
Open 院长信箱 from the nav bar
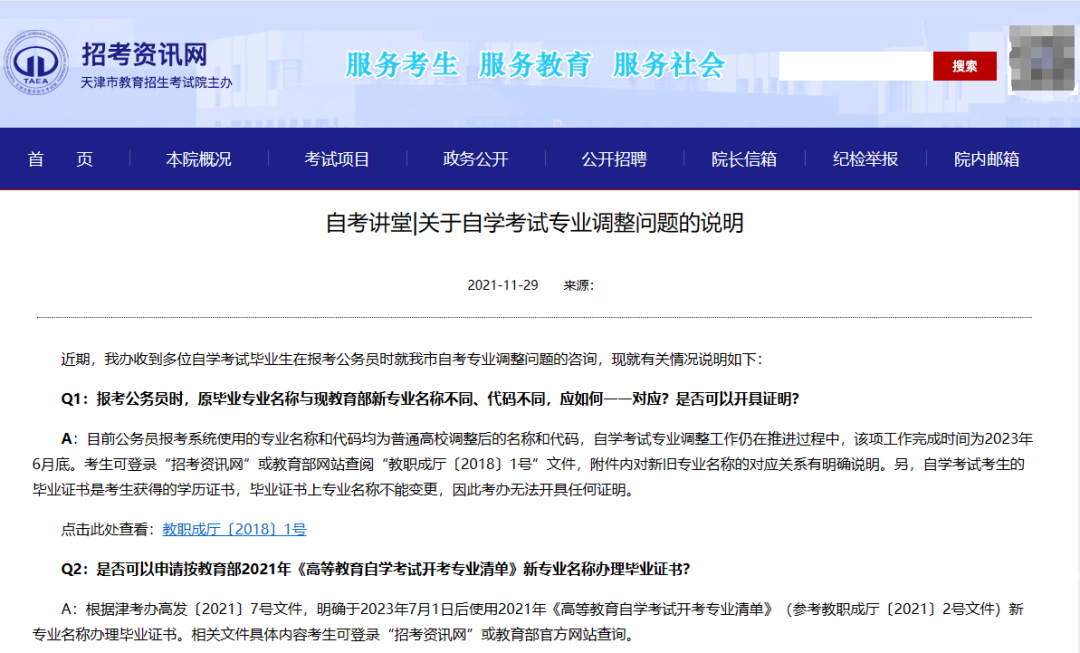point(743,159)
